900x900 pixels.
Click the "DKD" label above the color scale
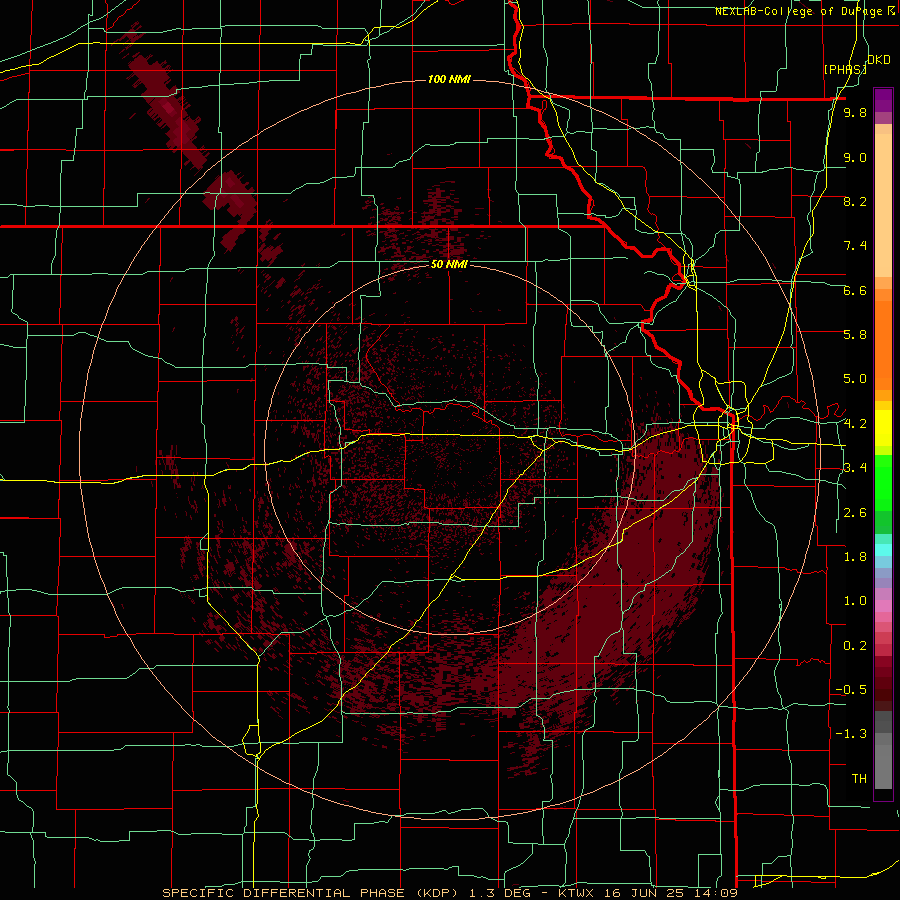coord(878,60)
